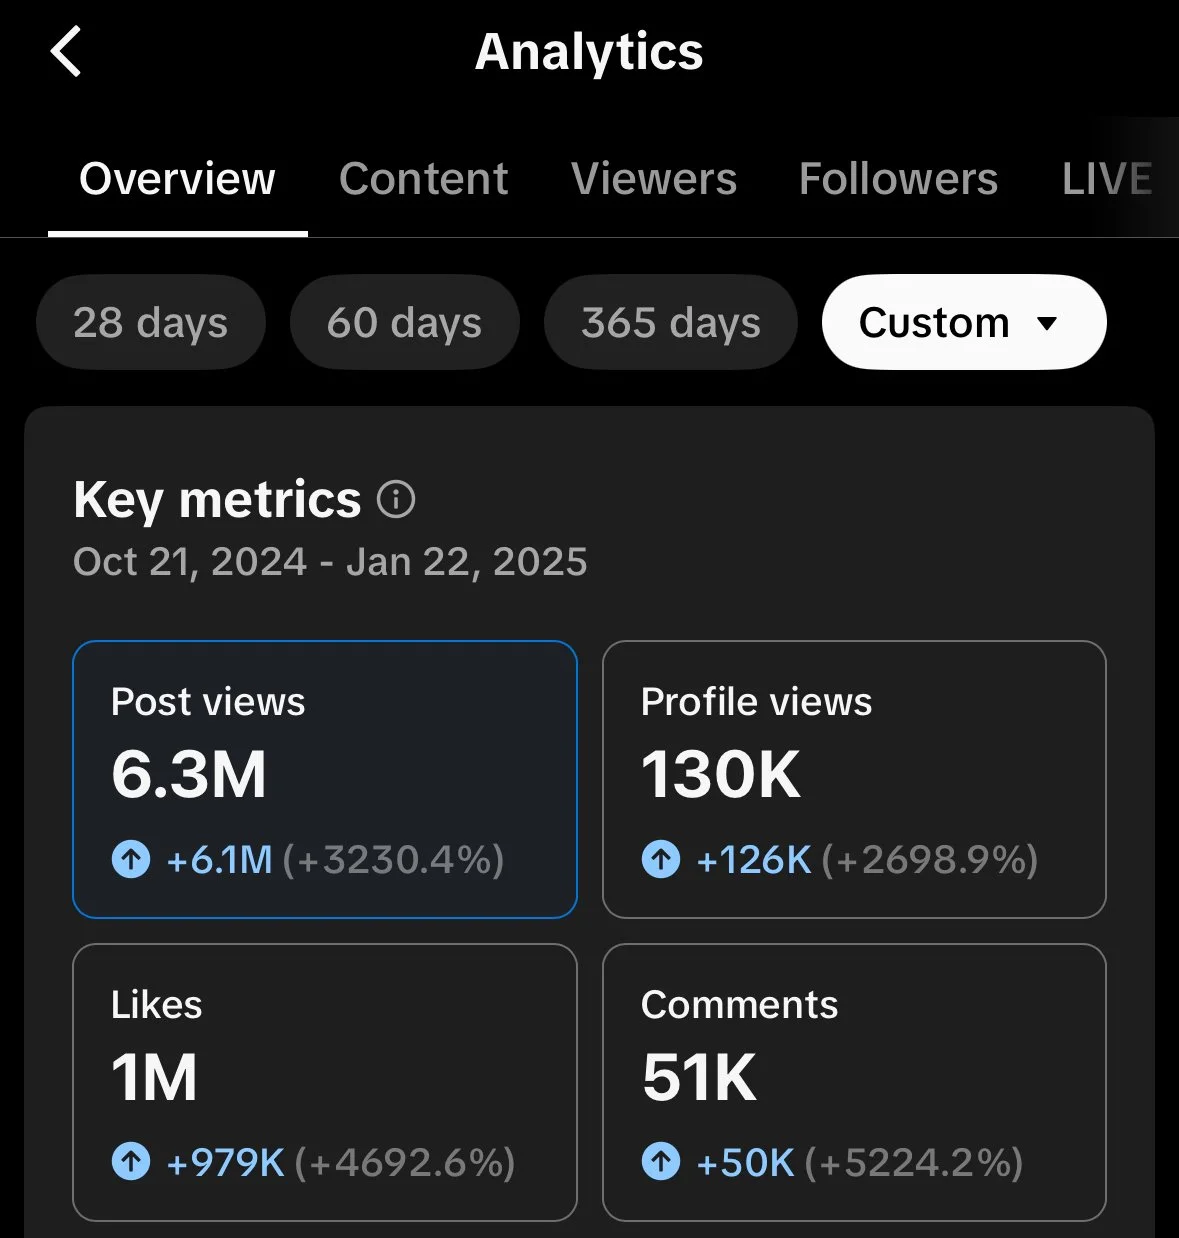The image size is (1179, 1238).
Task: Select the Comments metric card
Action: 854,1082
